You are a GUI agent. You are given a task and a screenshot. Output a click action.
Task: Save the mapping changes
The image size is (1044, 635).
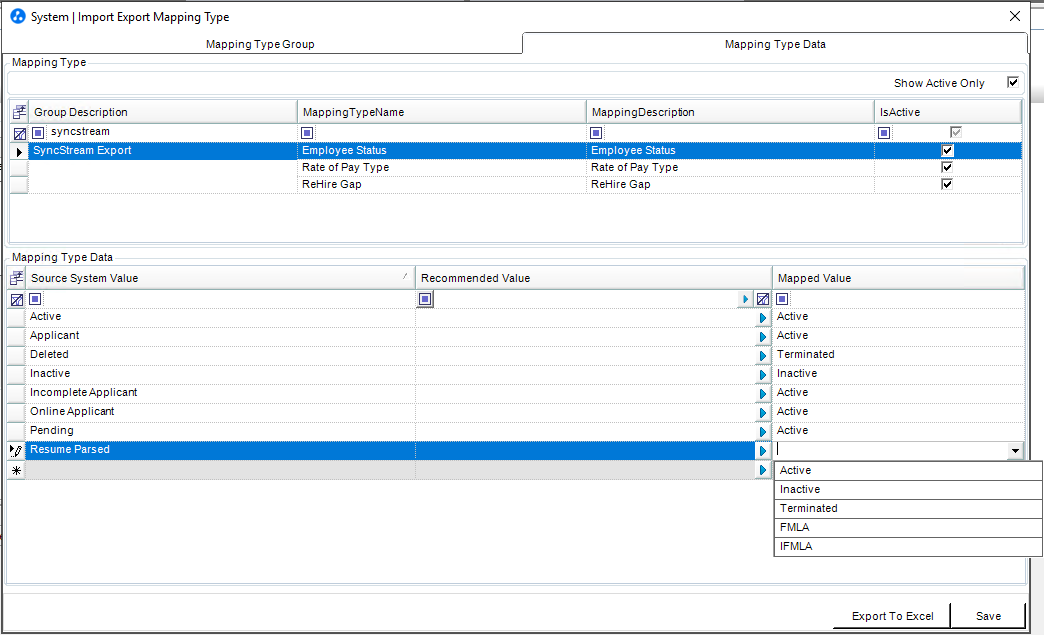[x=988, y=616]
